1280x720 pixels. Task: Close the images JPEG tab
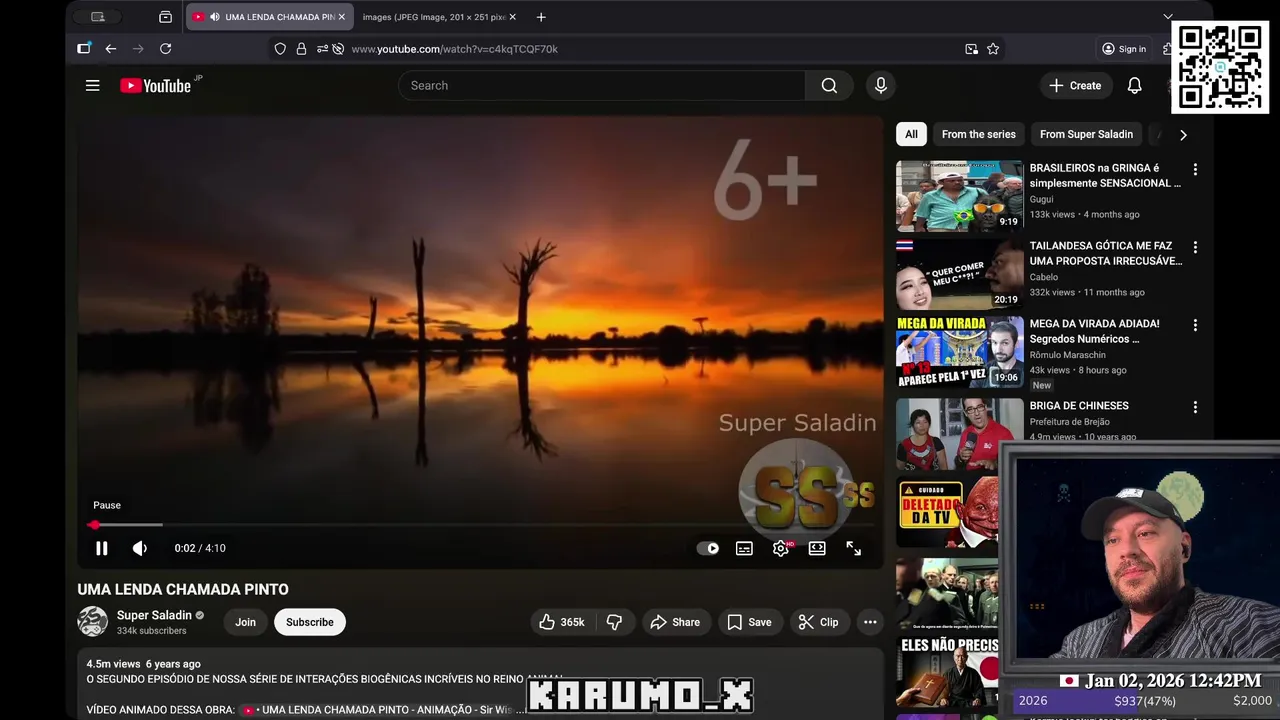[x=513, y=17]
